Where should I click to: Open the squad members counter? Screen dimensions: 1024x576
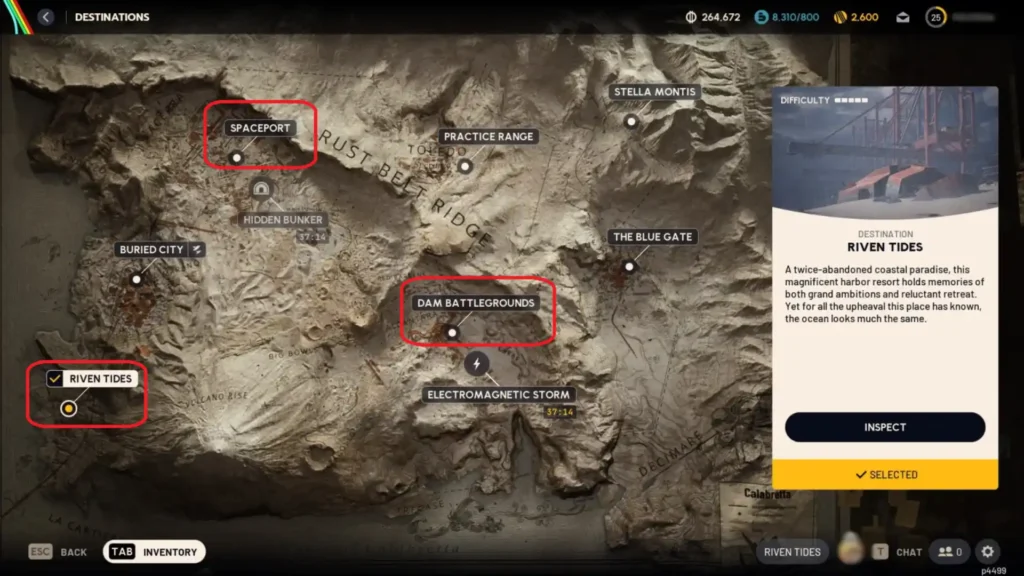pyautogui.click(x=950, y=552)
